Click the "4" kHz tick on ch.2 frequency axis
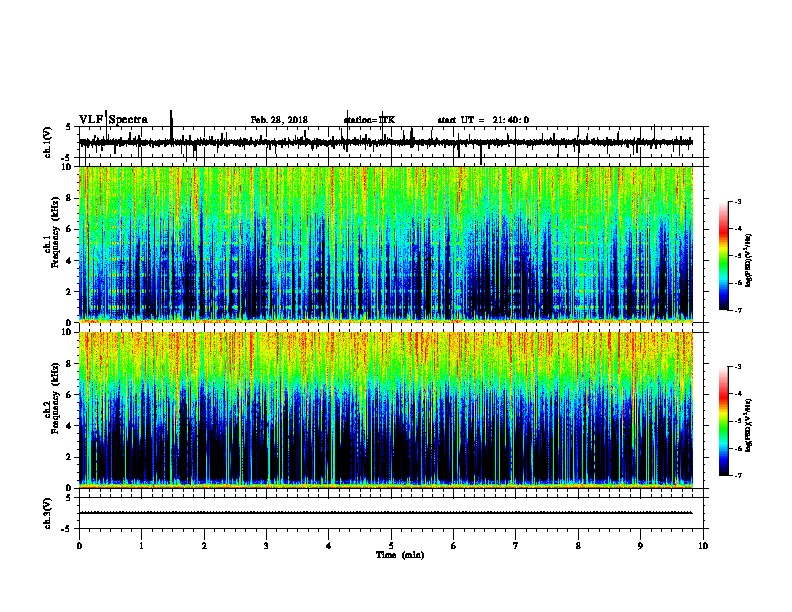Screen dimensions: 792x612 point(70,426)
